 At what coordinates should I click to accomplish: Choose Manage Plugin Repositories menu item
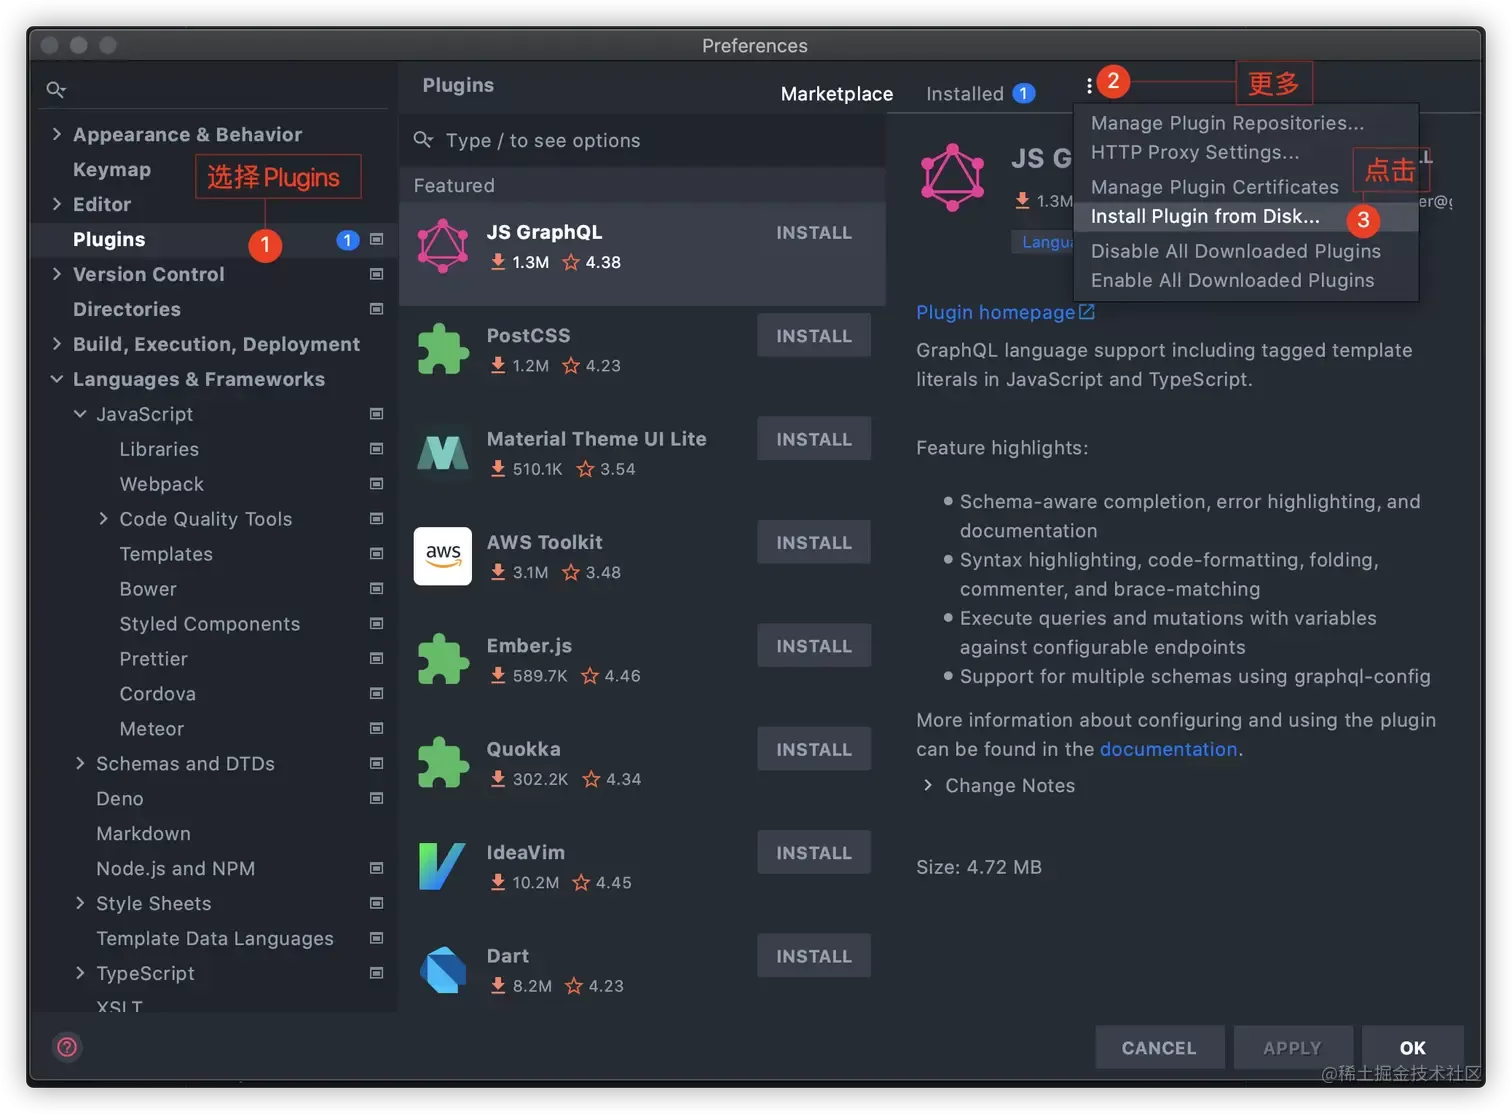1246,123
